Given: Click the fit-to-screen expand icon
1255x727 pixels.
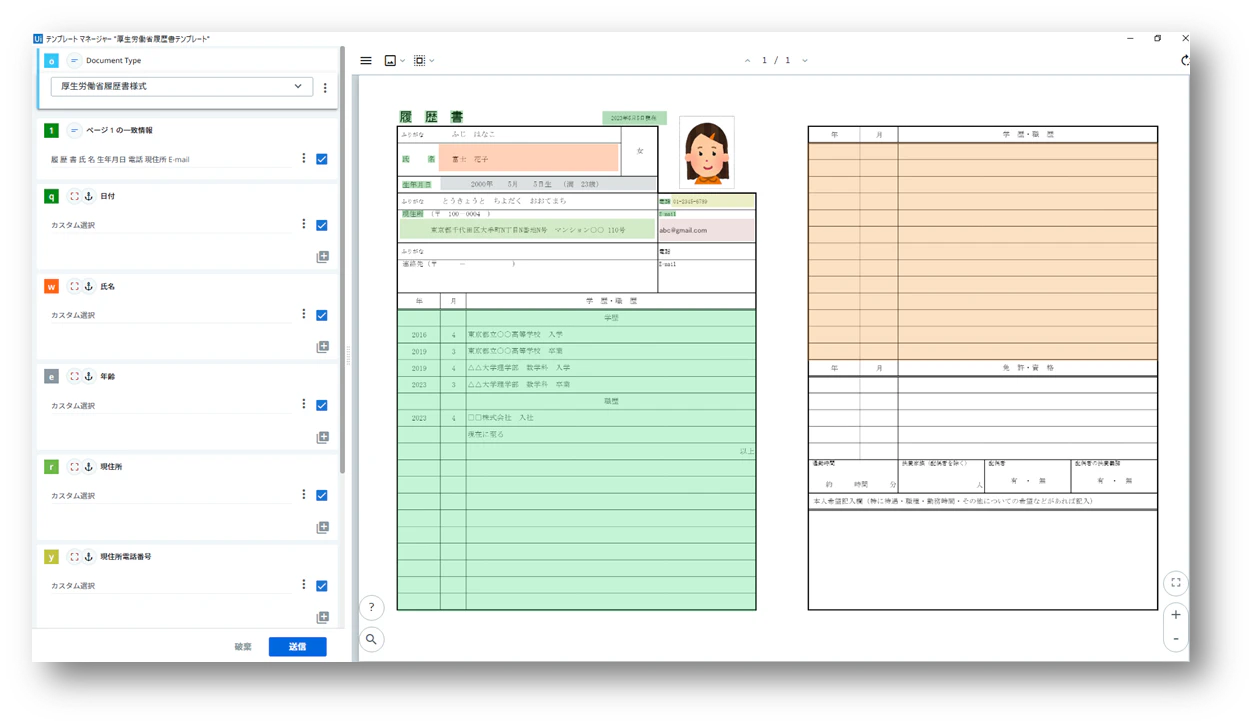Looking at the screenshot, I should click(1175, 583).
